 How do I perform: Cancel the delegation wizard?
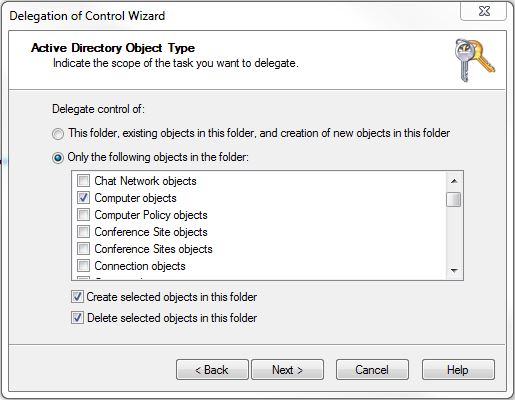point(372,370)
